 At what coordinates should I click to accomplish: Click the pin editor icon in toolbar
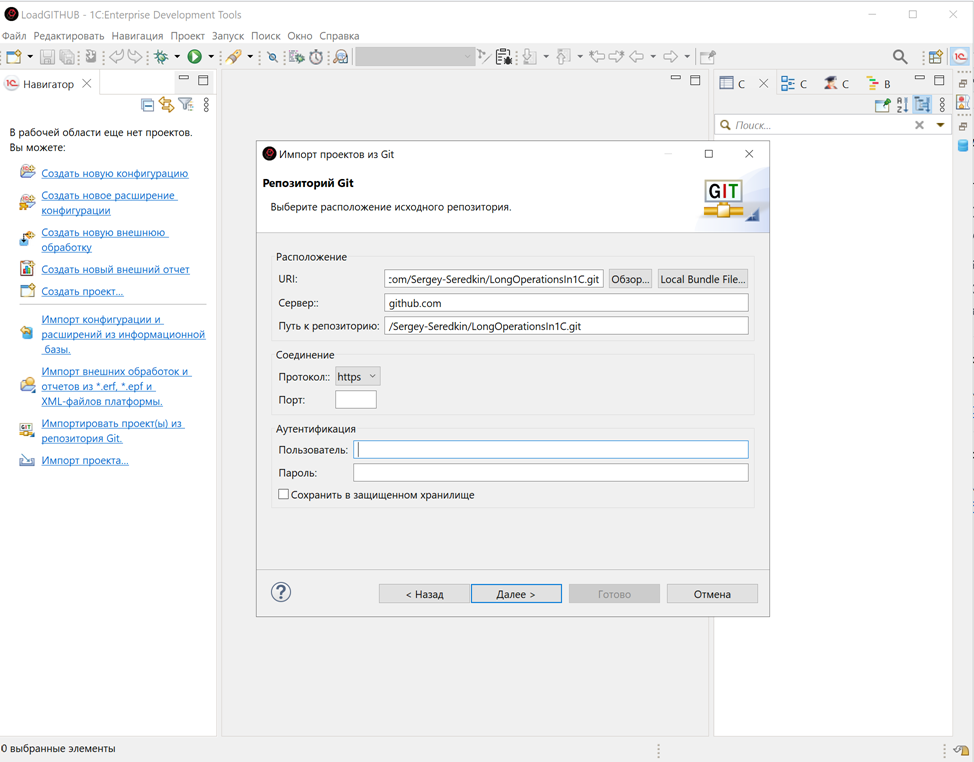708,57
